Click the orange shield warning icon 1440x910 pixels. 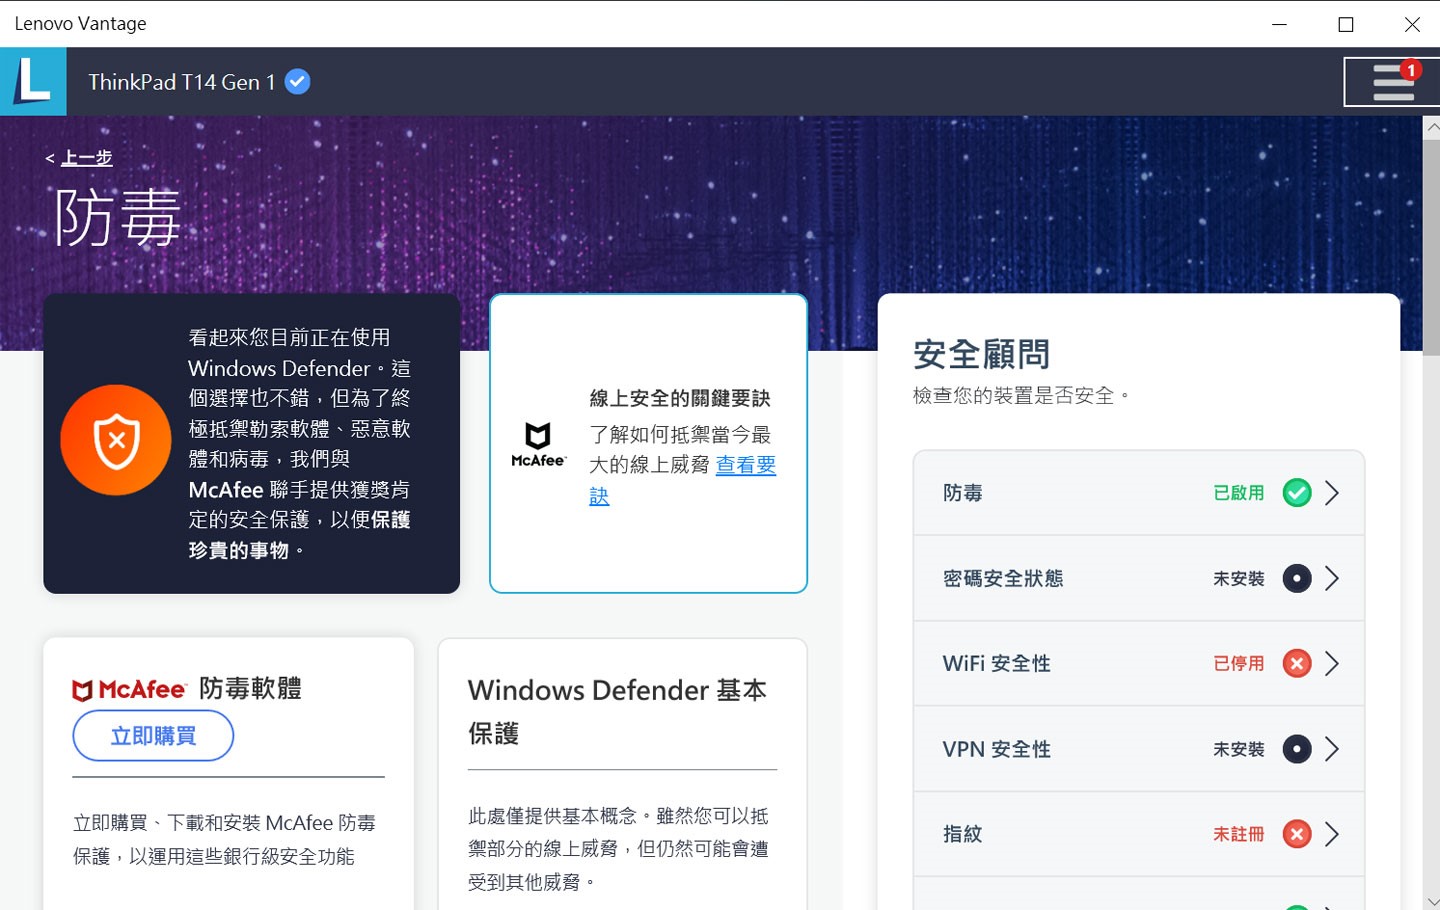(116, 440)
